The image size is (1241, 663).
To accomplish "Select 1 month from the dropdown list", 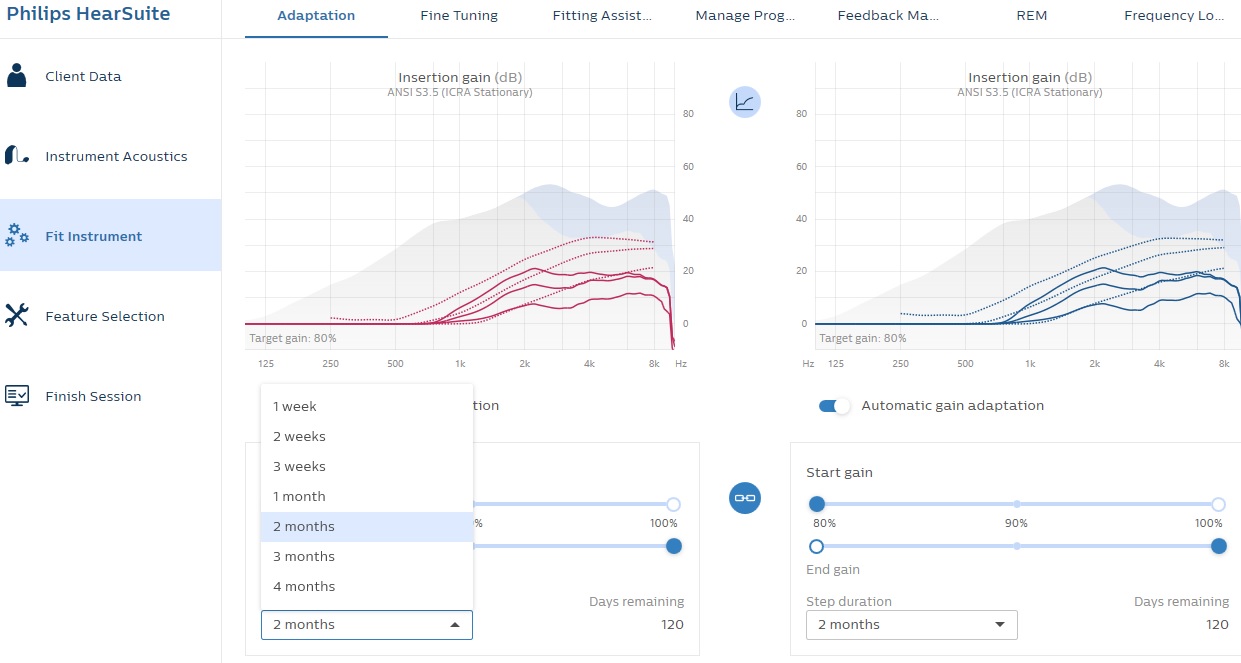I will click(366, 496).
